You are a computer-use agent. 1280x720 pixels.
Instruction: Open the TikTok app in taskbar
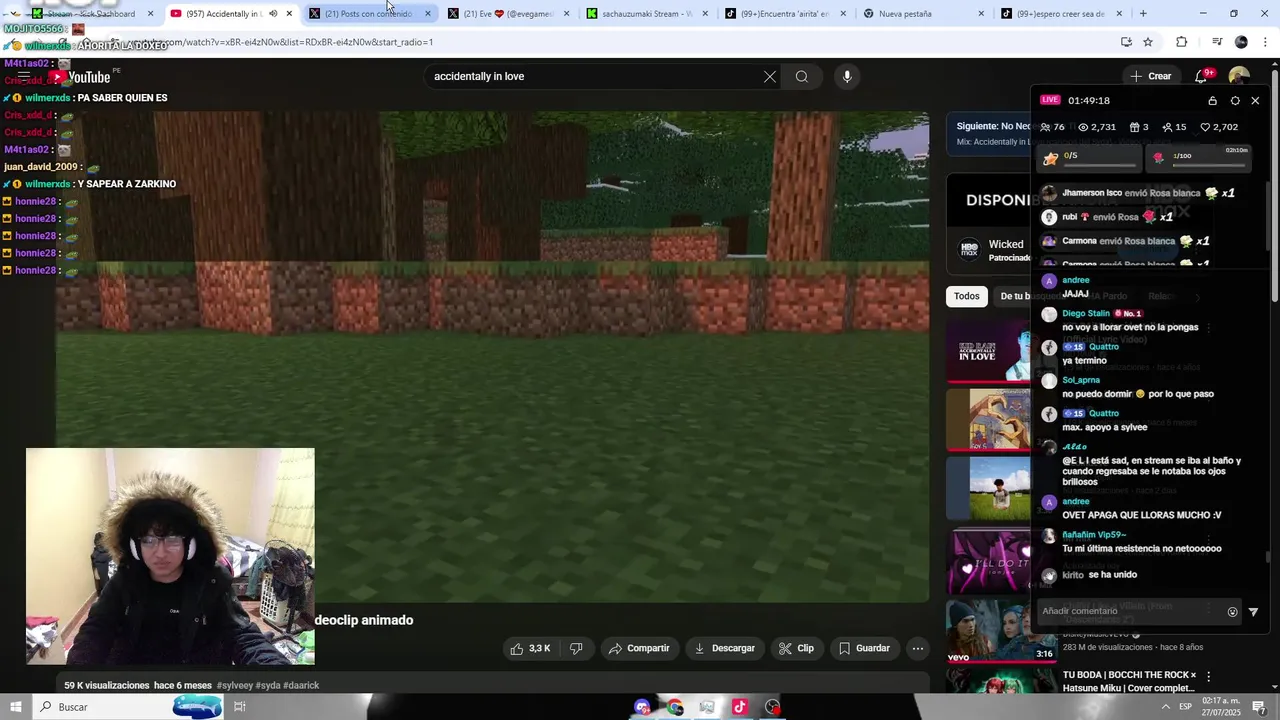[740, 707]
